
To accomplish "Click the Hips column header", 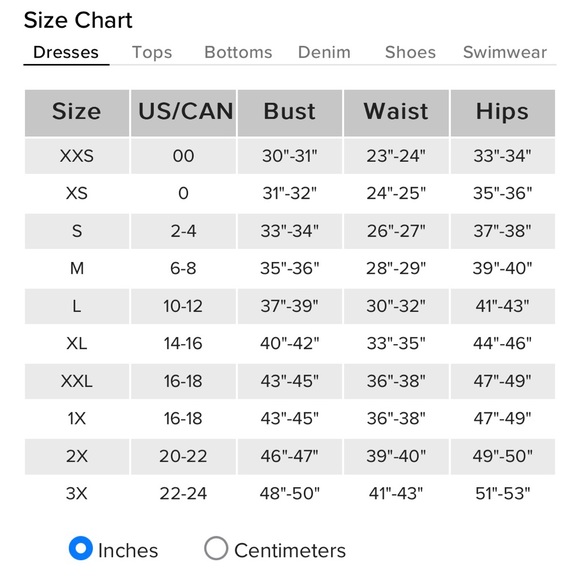I will 503,112.
